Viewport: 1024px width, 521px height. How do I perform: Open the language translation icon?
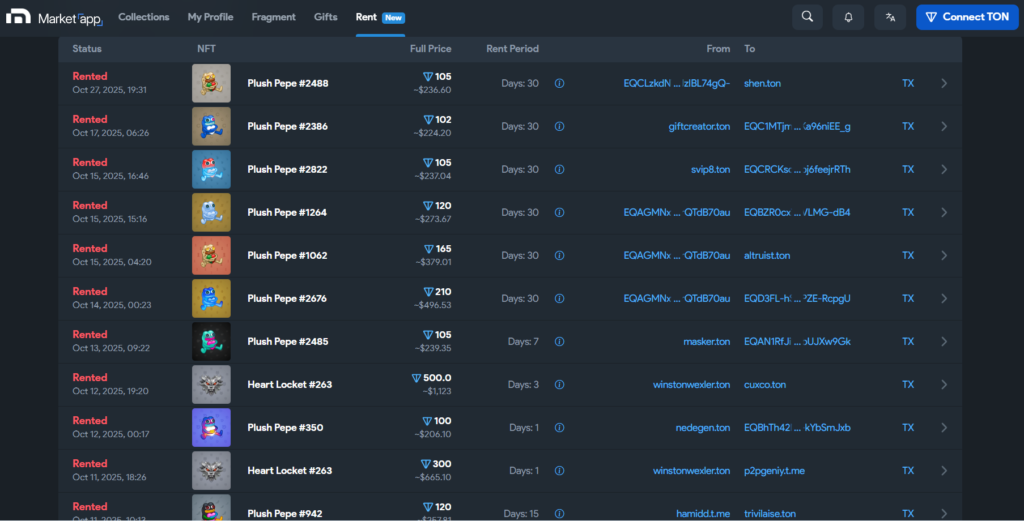click(889, 17)
